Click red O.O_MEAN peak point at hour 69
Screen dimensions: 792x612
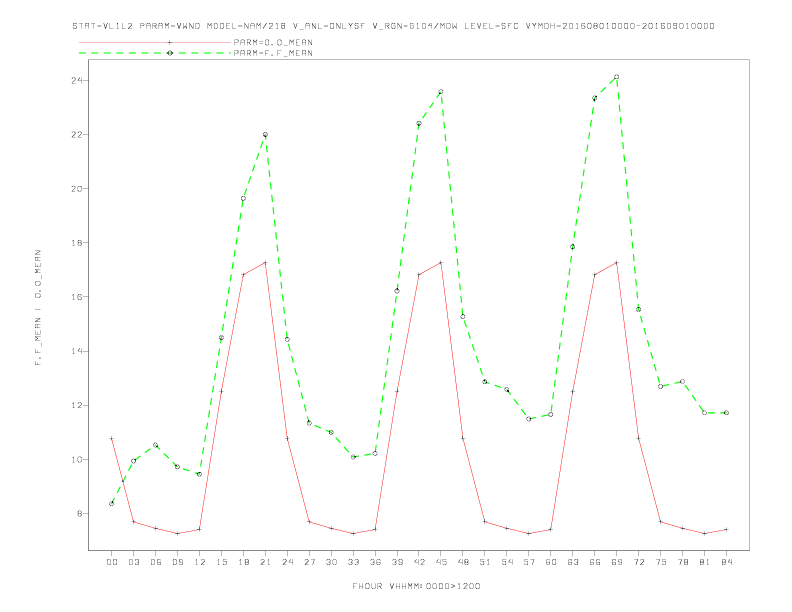pos(617,263)
